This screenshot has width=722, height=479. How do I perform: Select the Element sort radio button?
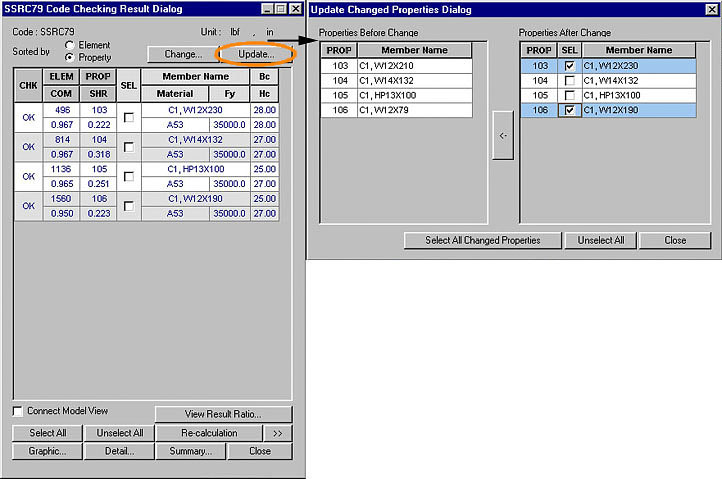pyautogui.click(x=69, y=45)
